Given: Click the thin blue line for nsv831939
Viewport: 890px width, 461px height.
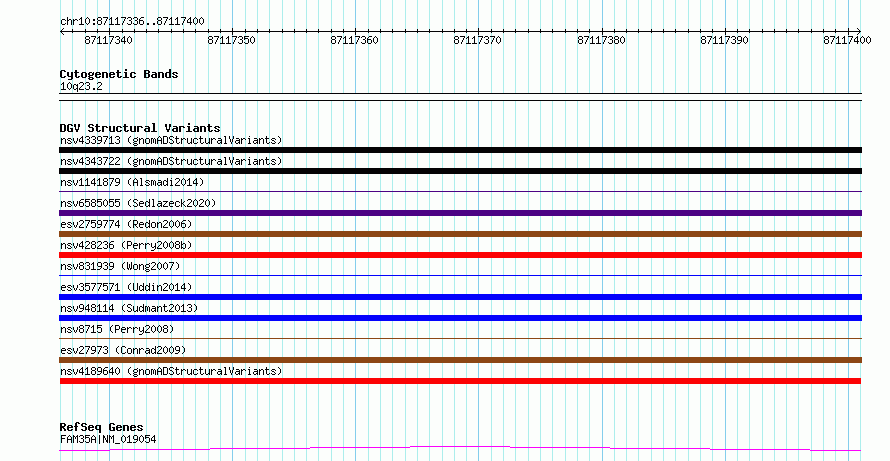Looking at the screenshot, I should [460, 276].
